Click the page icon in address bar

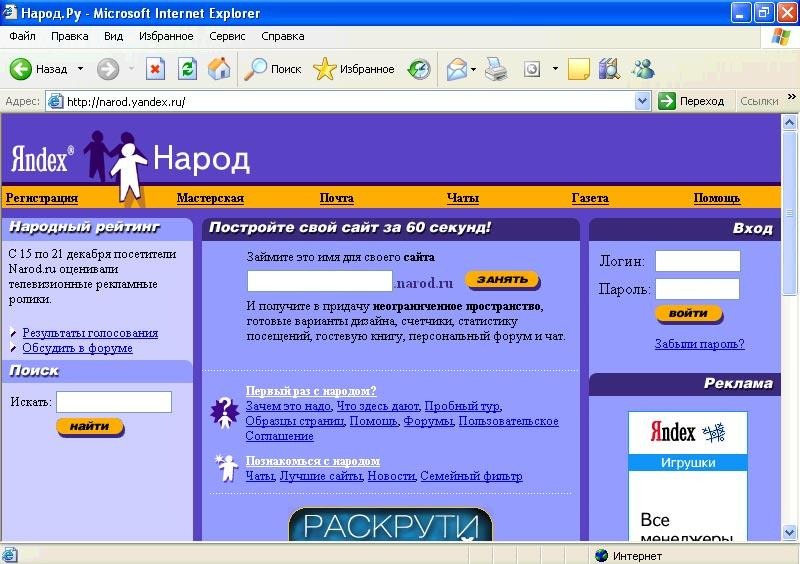coord(55,102)
